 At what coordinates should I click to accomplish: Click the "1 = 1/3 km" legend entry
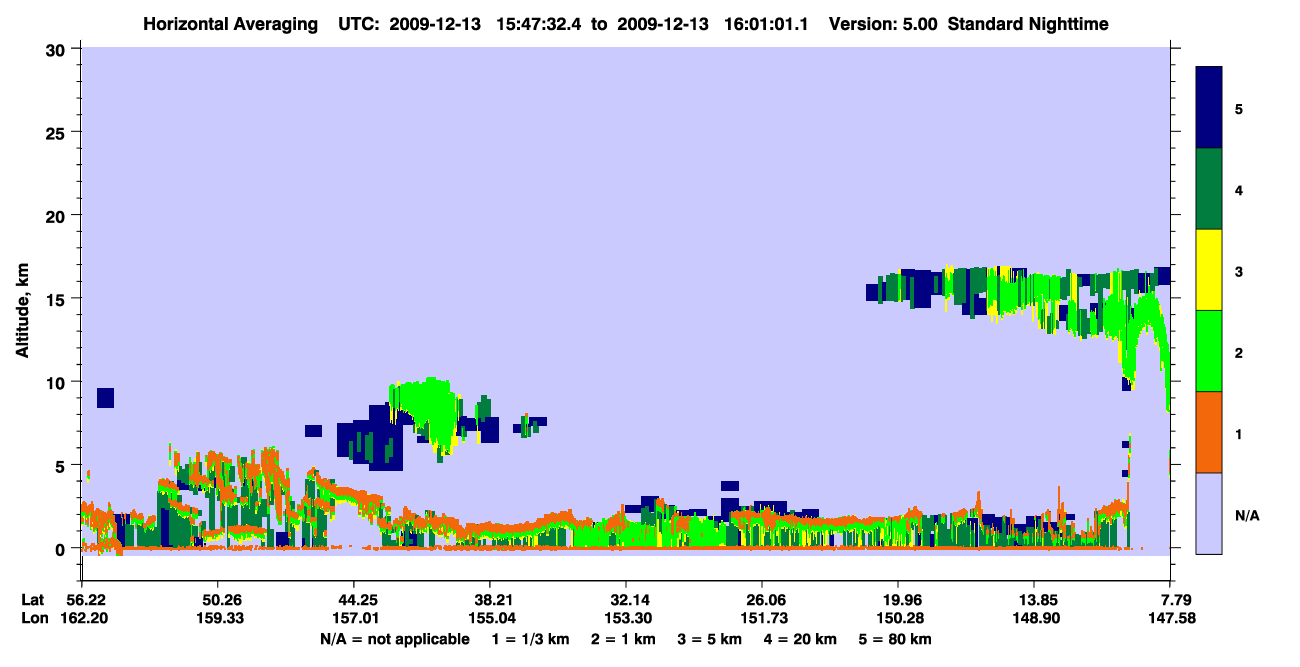tap(531, 638)
